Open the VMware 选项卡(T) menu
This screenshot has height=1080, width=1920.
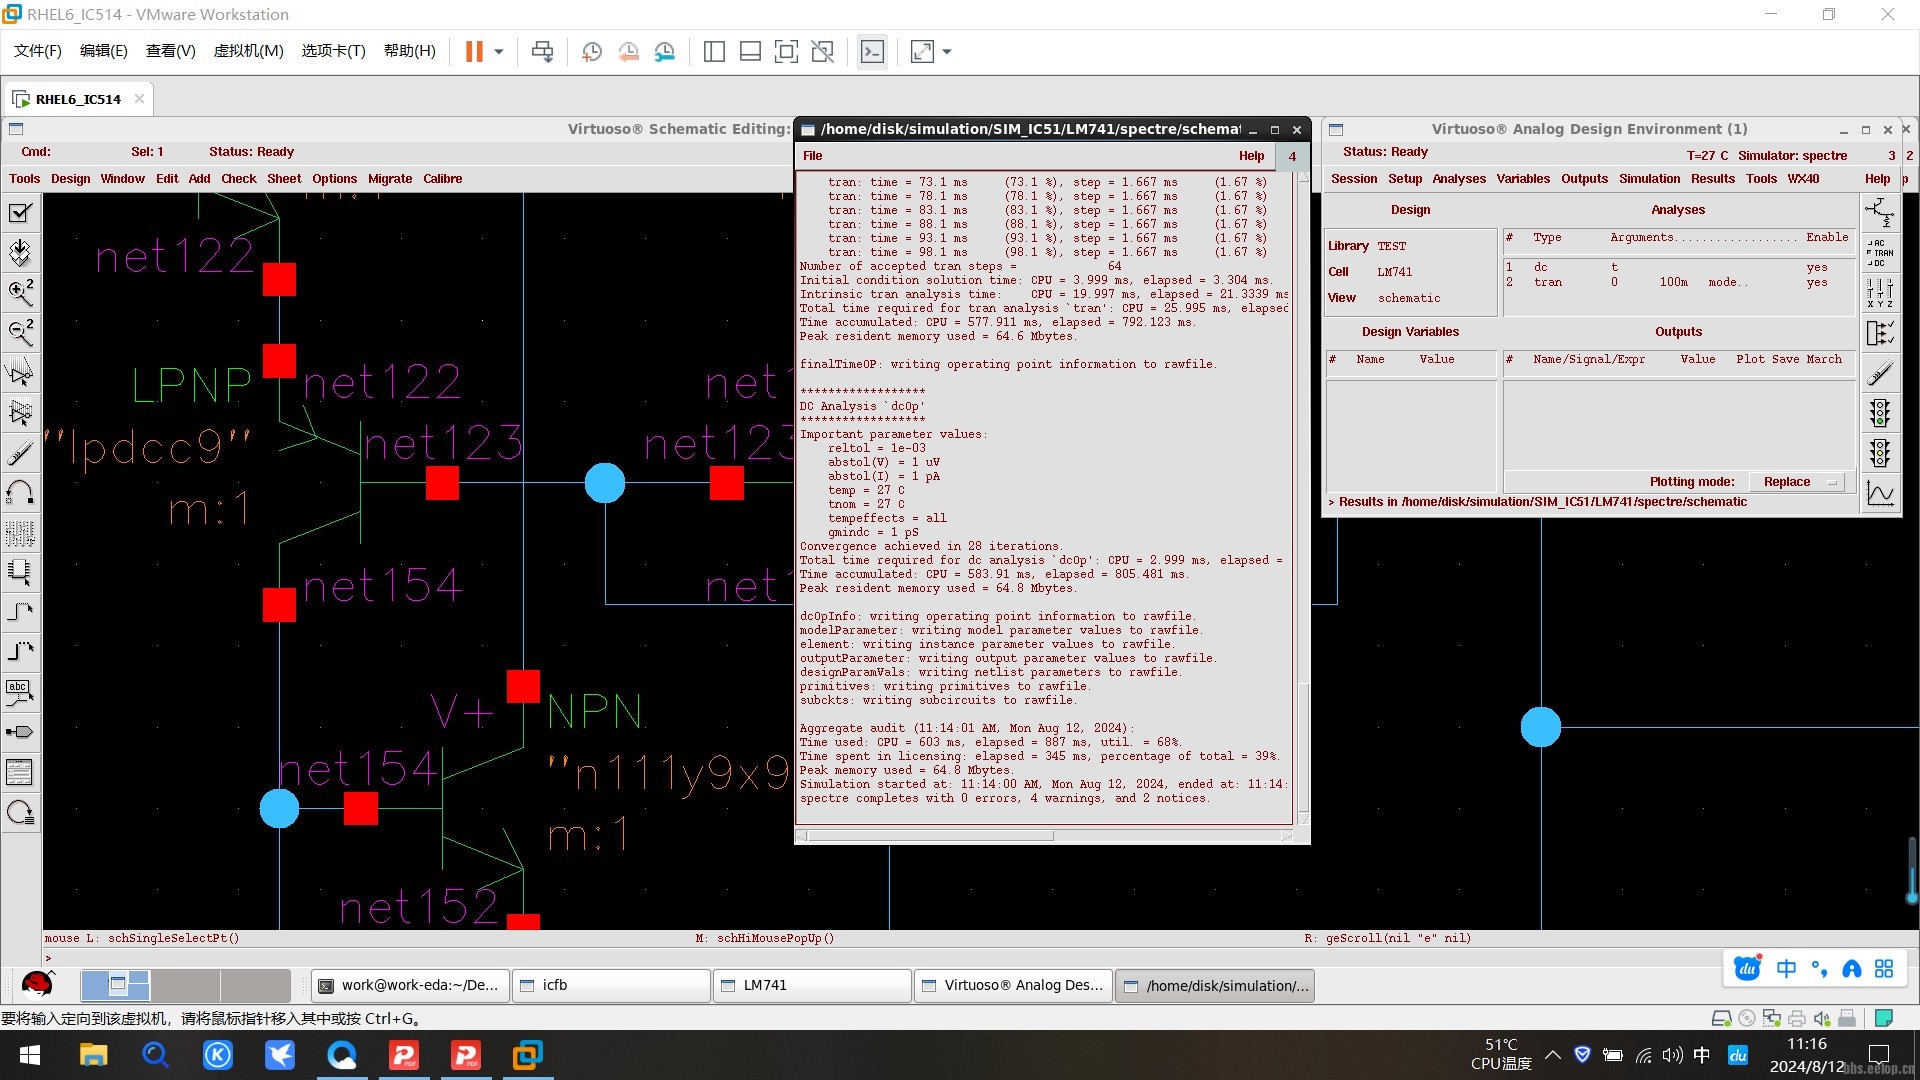(x=333, y=51)
